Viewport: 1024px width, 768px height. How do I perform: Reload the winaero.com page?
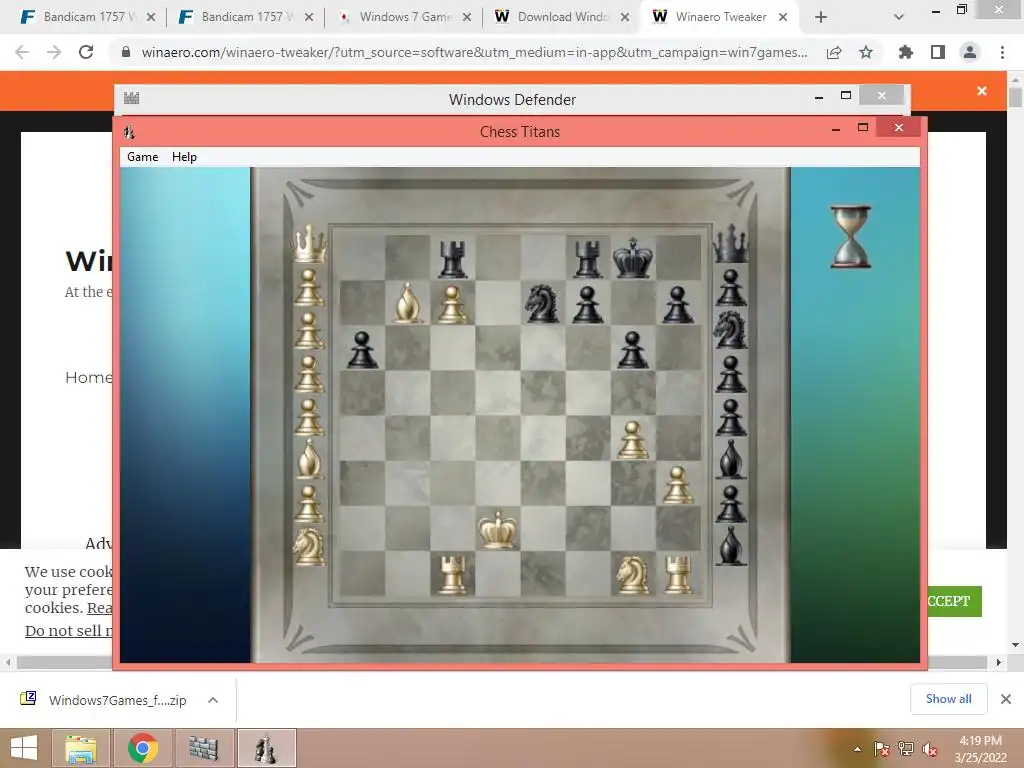[86, 52]
